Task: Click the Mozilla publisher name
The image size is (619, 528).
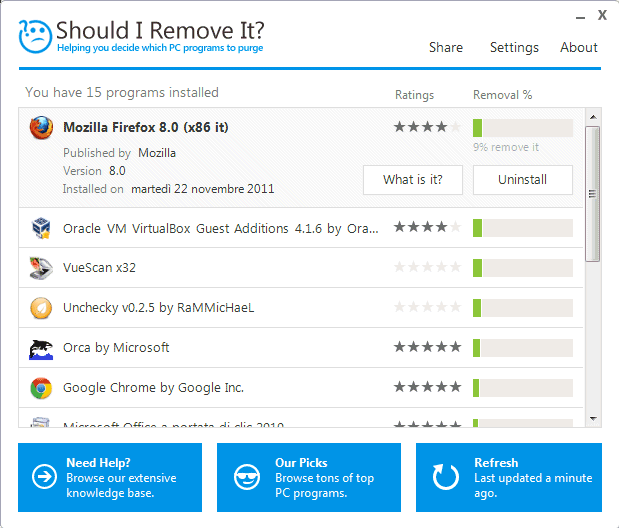Action: click(157, 153)
